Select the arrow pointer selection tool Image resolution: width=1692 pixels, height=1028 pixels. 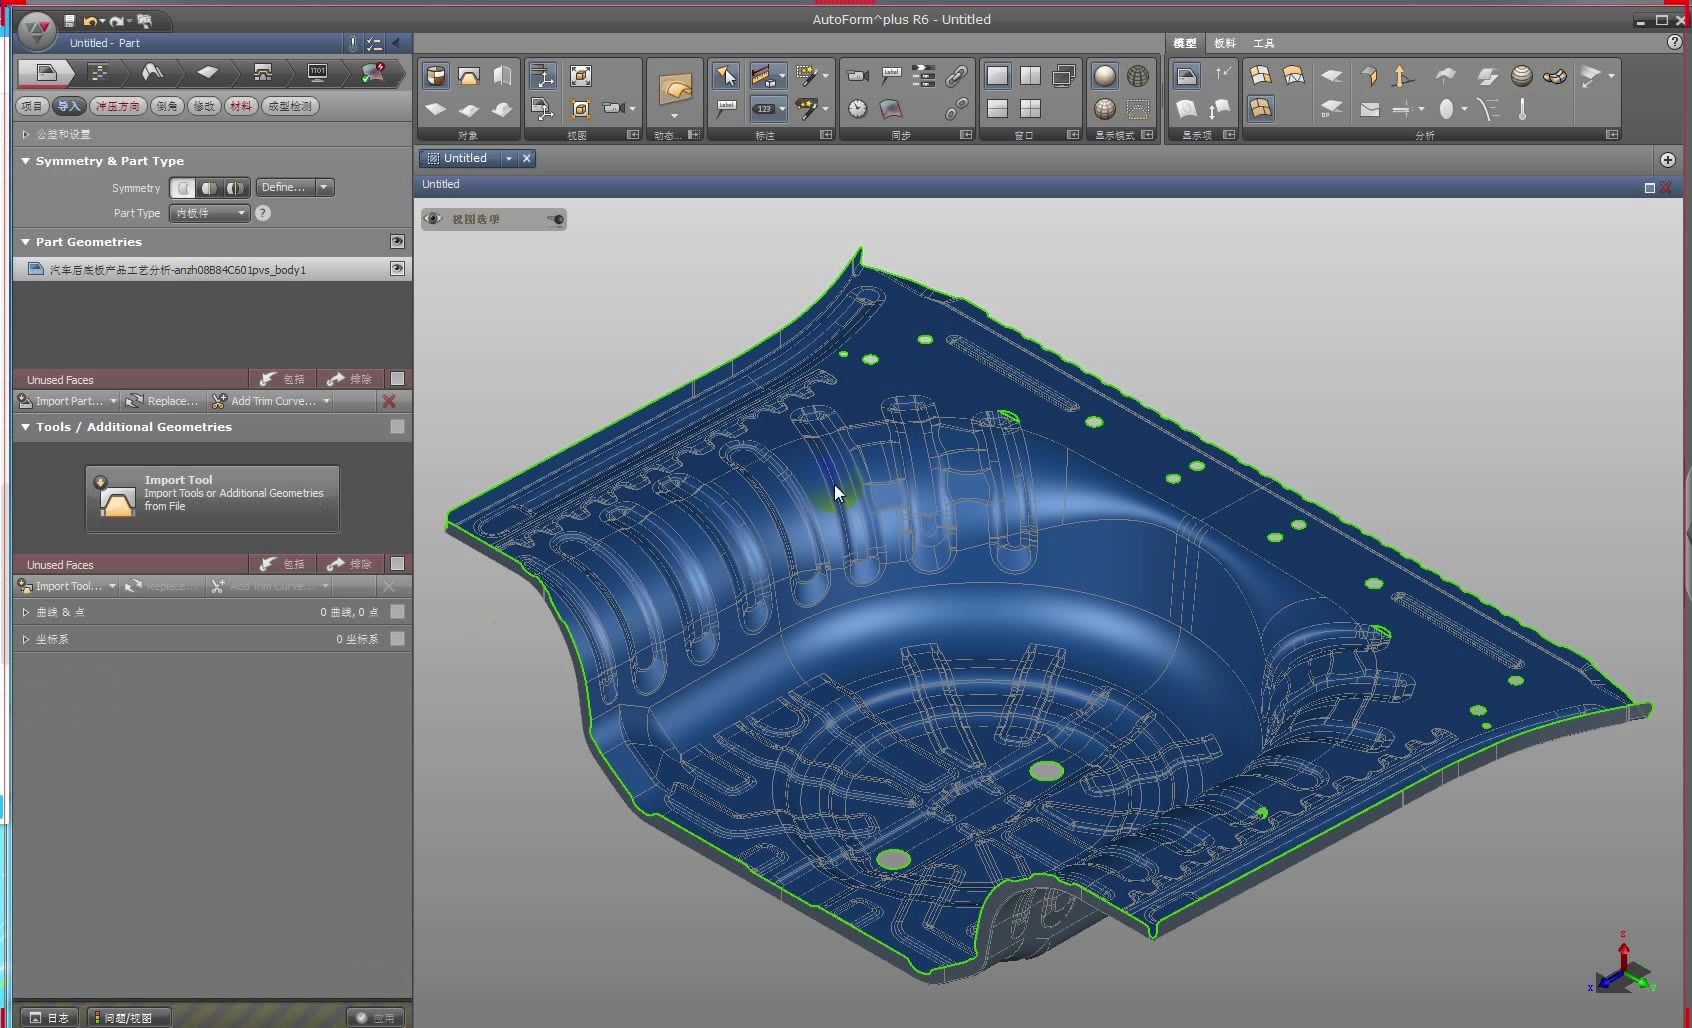coord(726,76)
